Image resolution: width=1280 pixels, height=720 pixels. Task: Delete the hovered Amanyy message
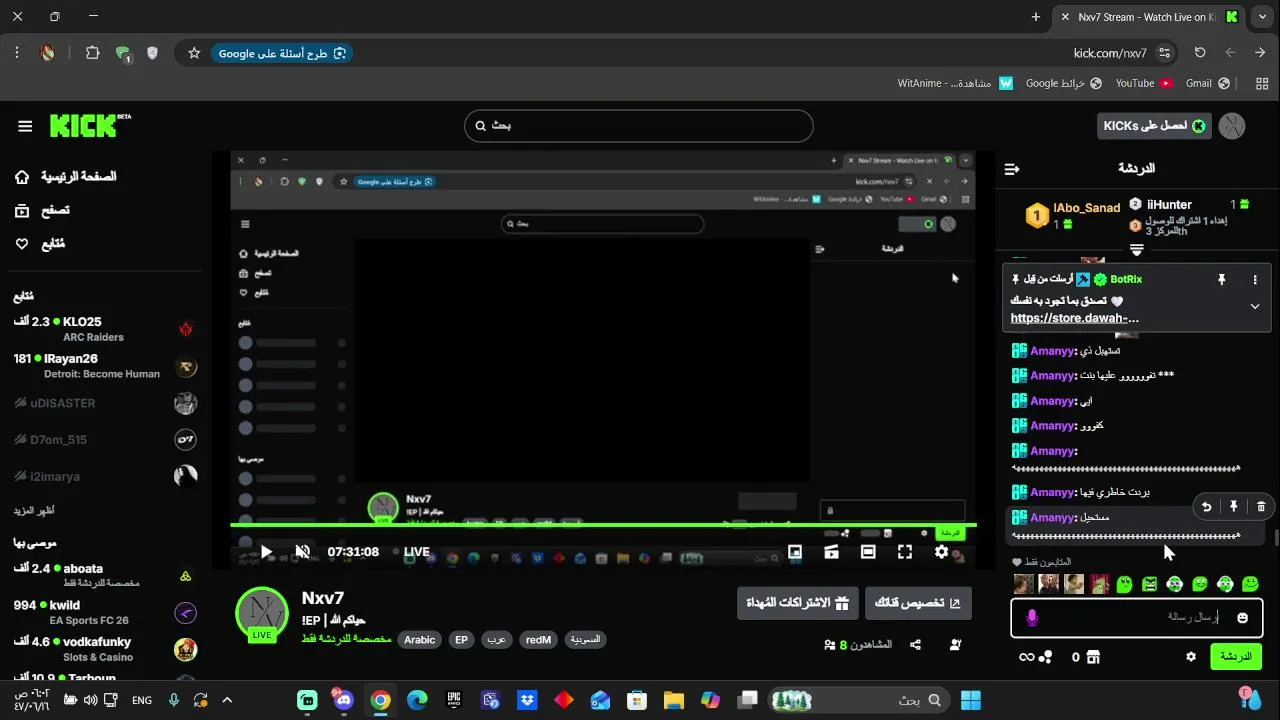click(x=1261, y=507)
